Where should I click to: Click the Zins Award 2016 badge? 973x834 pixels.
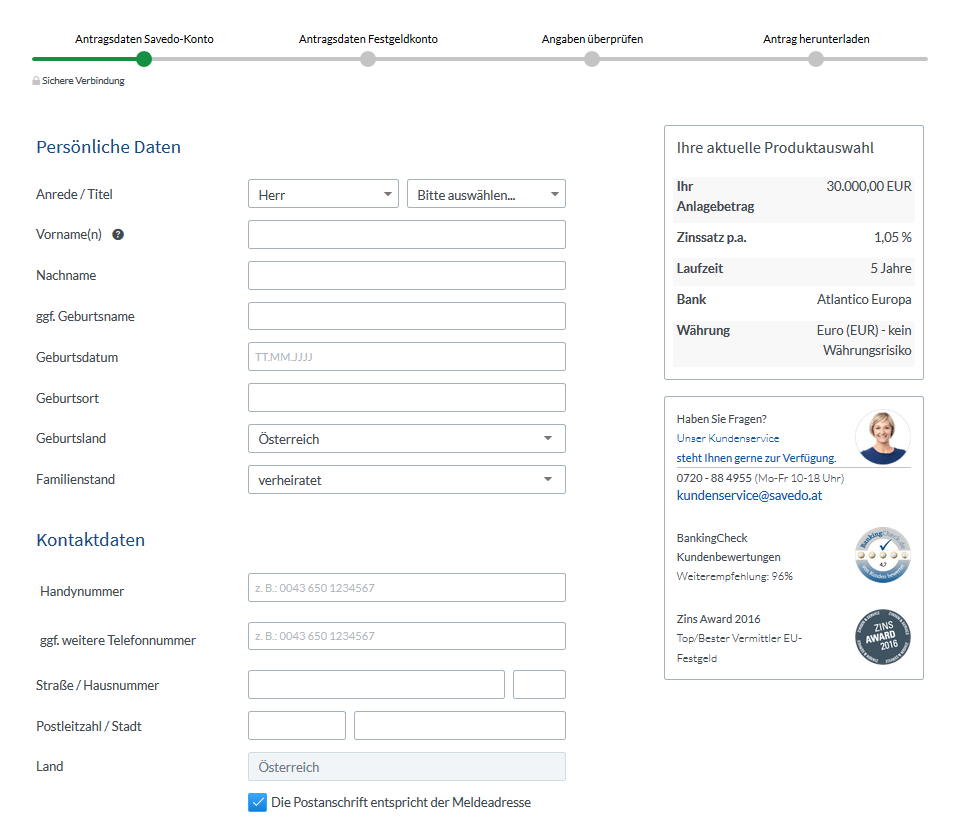tap(883, 637)
